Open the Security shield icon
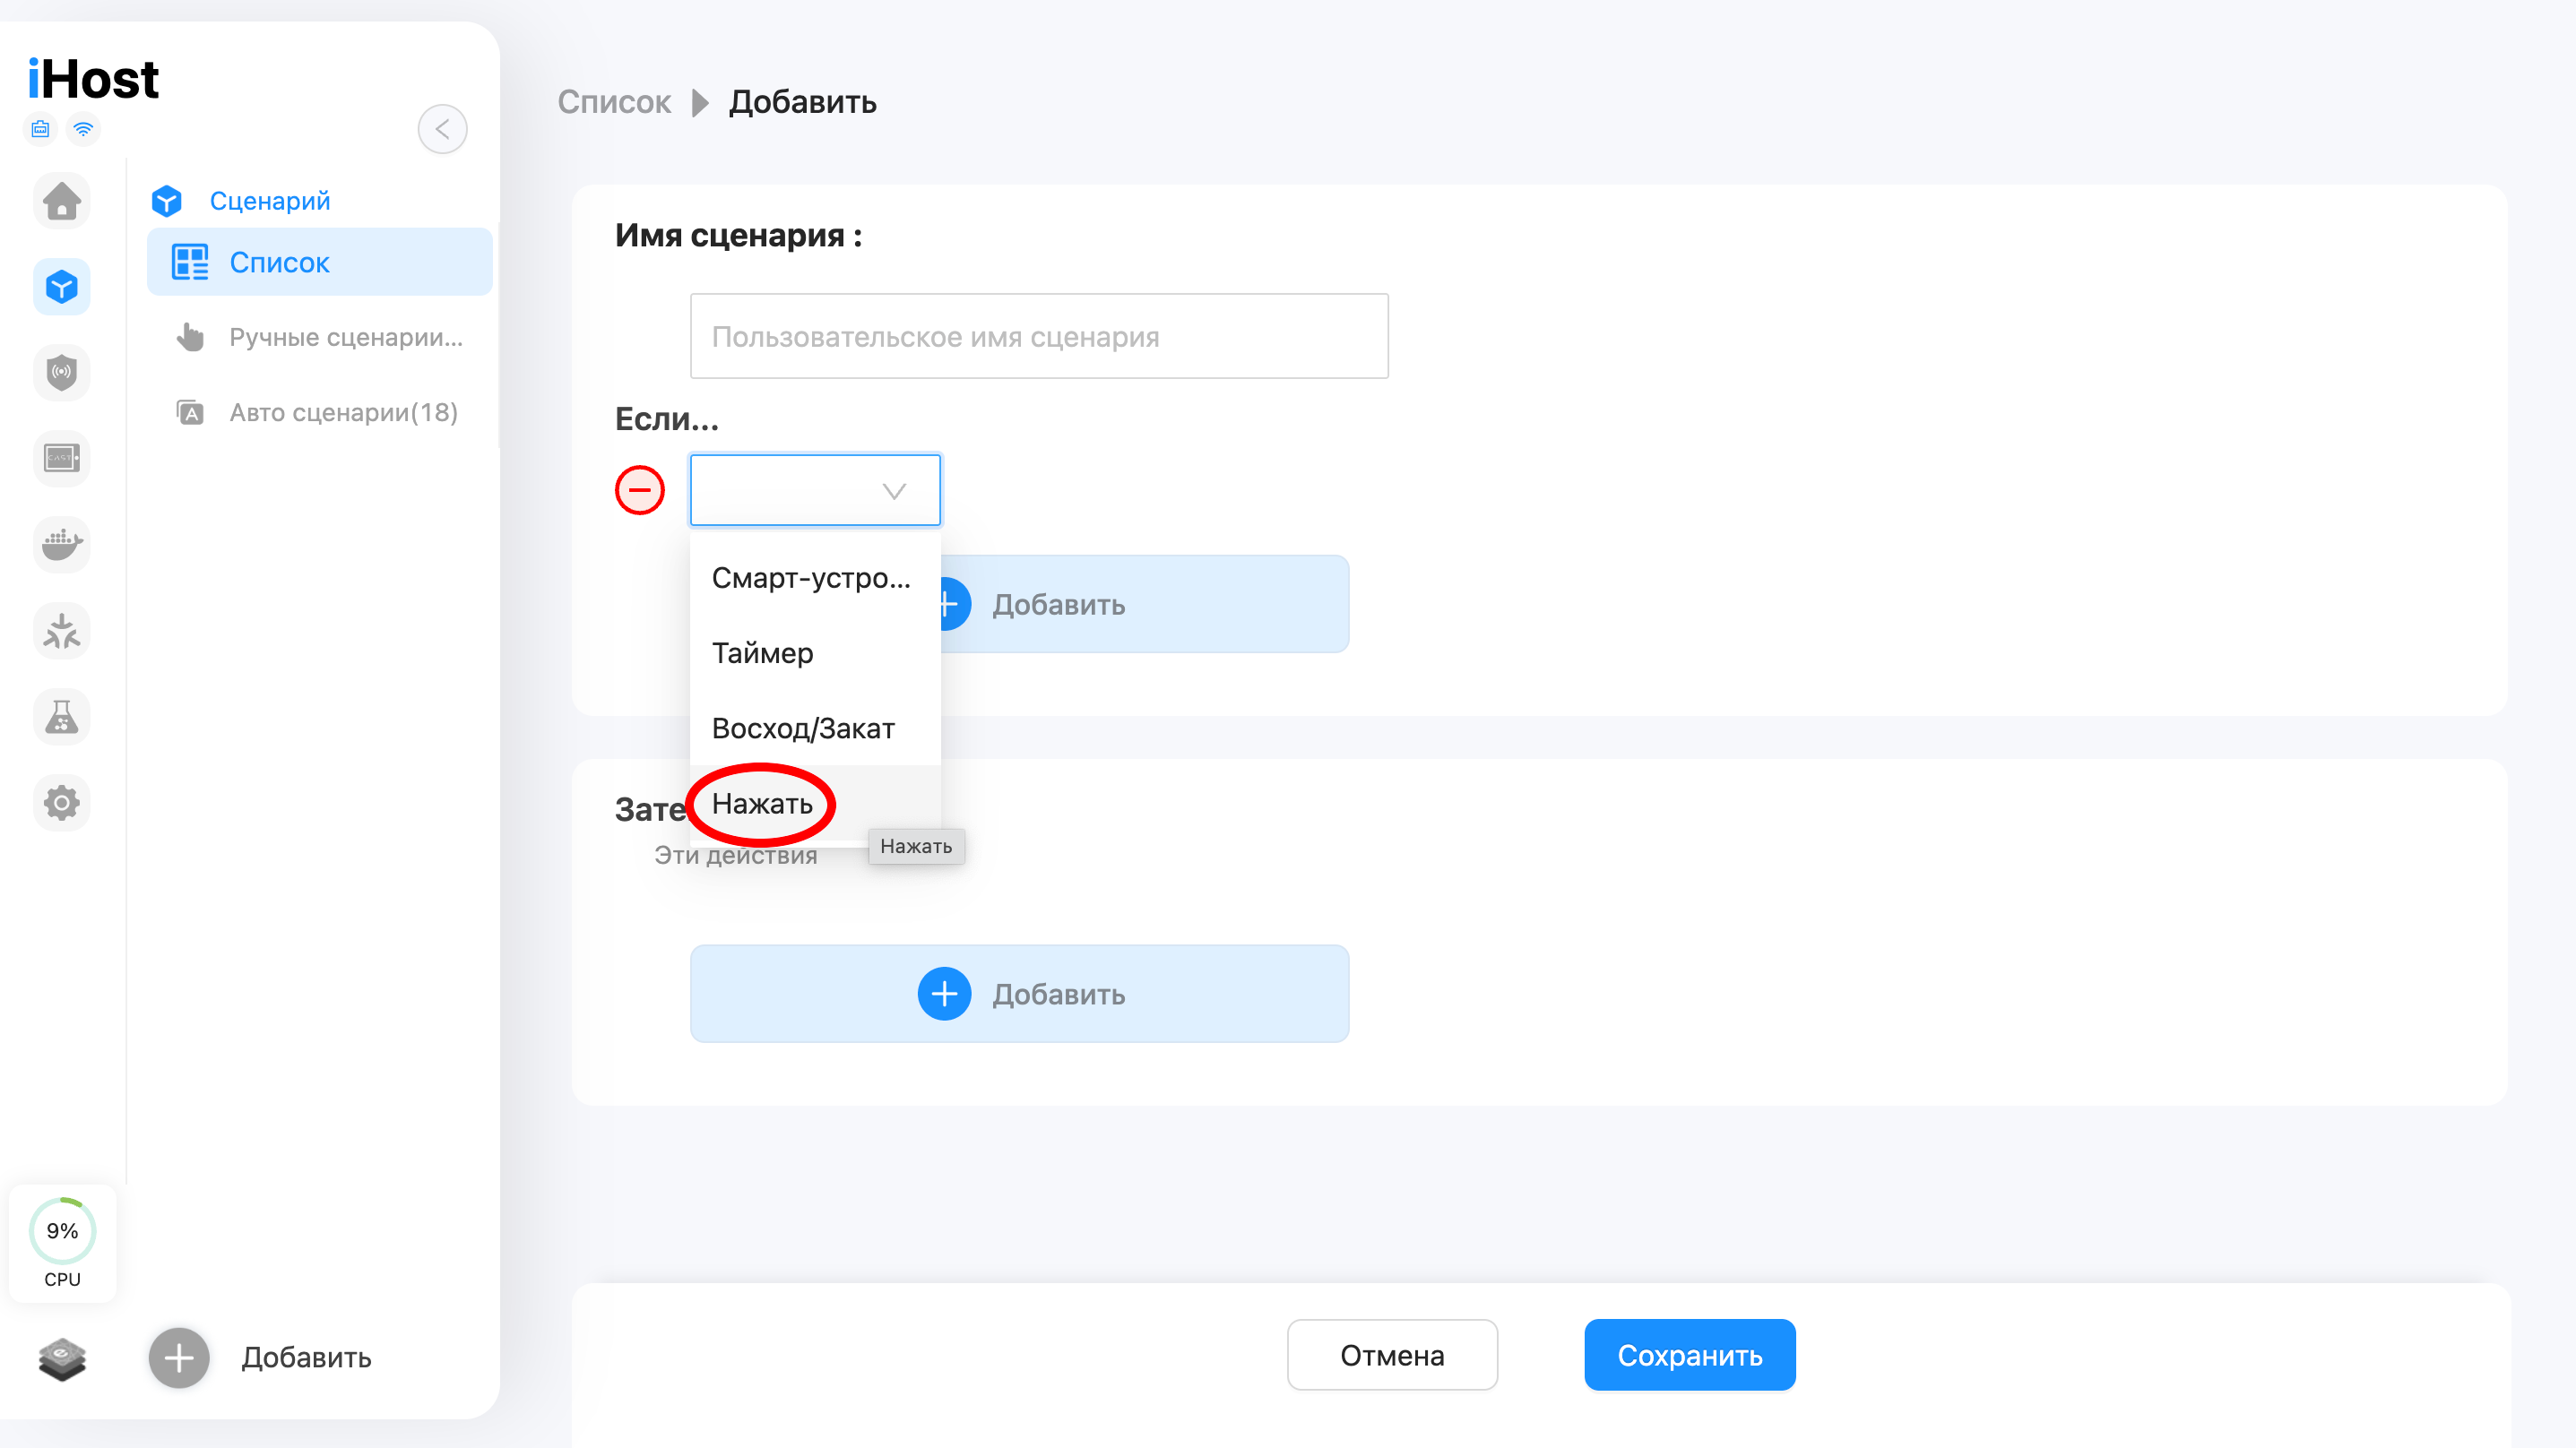 62,373
